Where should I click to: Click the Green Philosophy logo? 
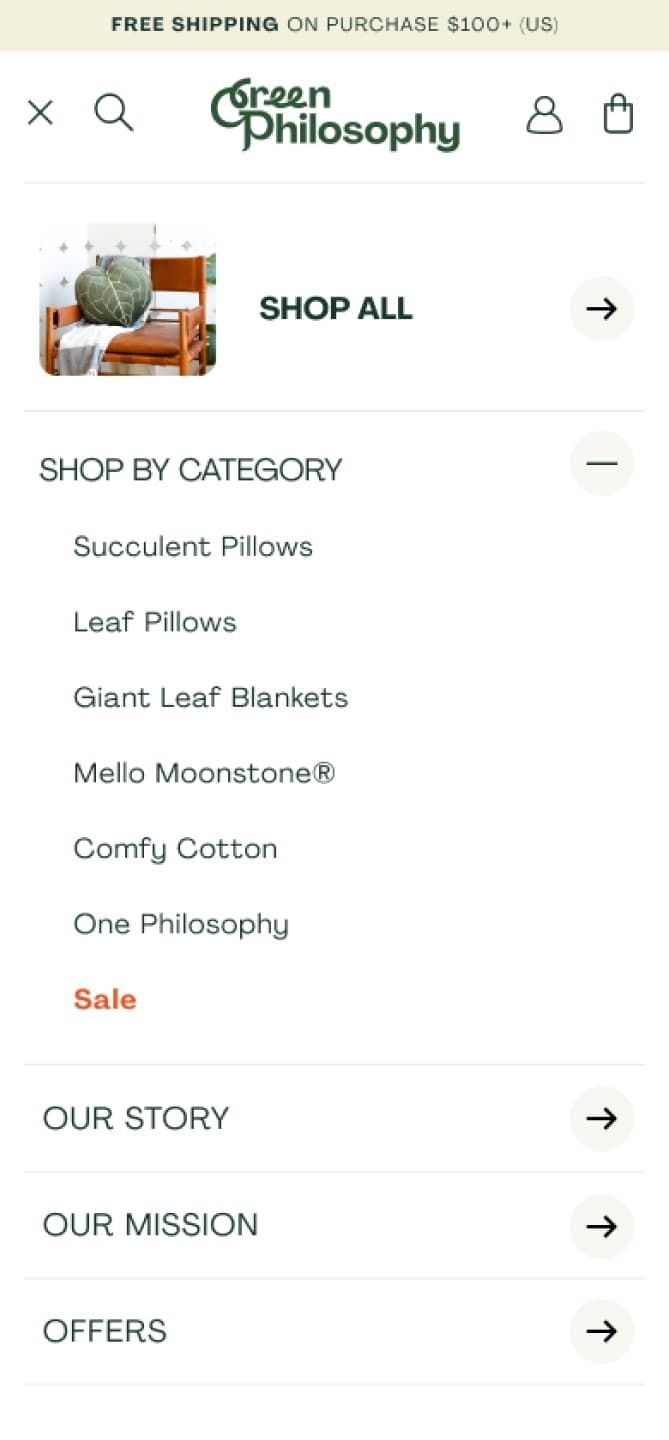(x=335, y=113)
